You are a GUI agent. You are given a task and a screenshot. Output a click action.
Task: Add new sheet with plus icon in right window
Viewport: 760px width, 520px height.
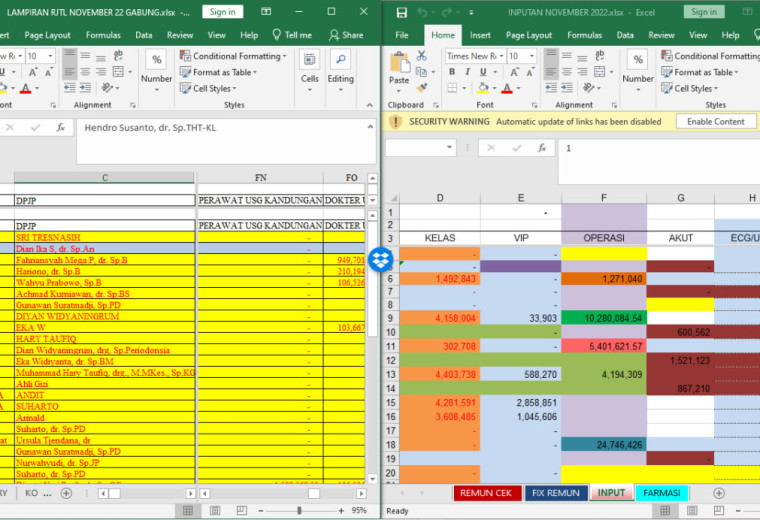(719, 493)
